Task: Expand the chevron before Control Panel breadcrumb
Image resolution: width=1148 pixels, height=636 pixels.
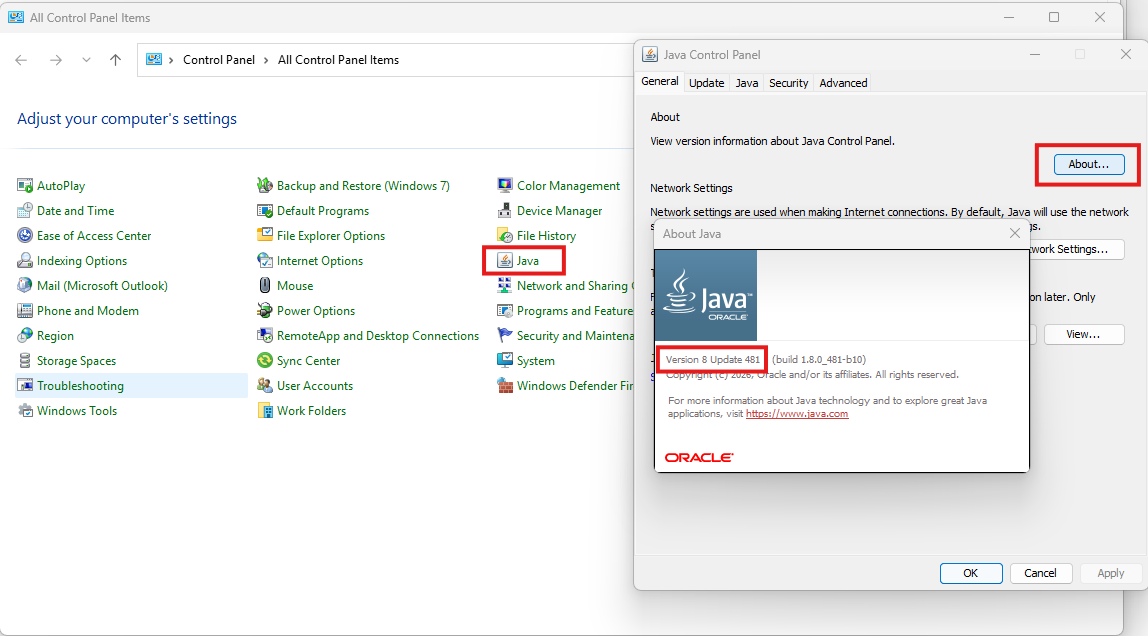Action: click(171, 60)
